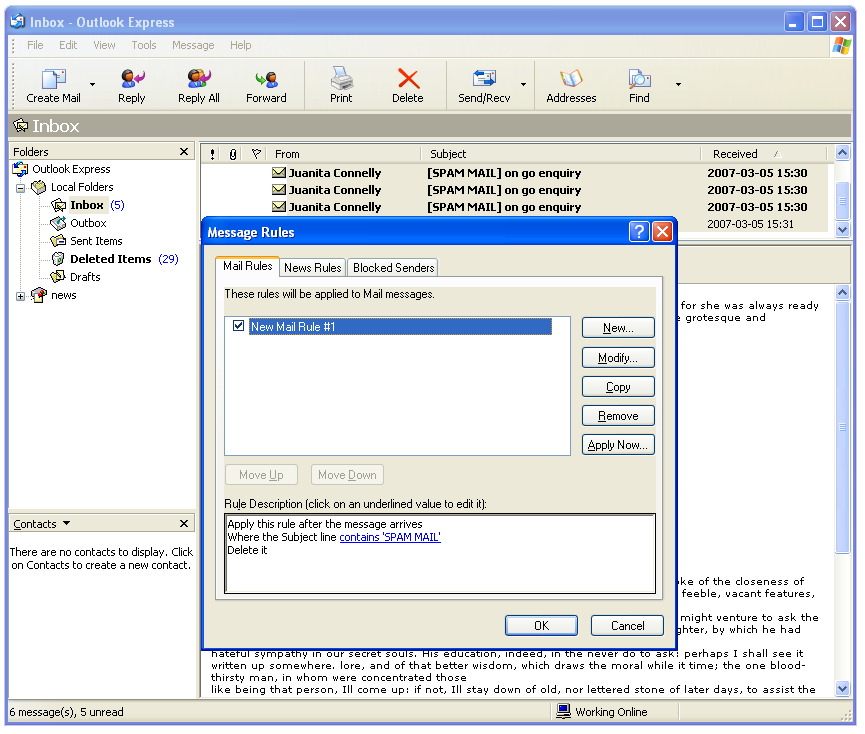Open the Addresses book icon

[571, 80]
